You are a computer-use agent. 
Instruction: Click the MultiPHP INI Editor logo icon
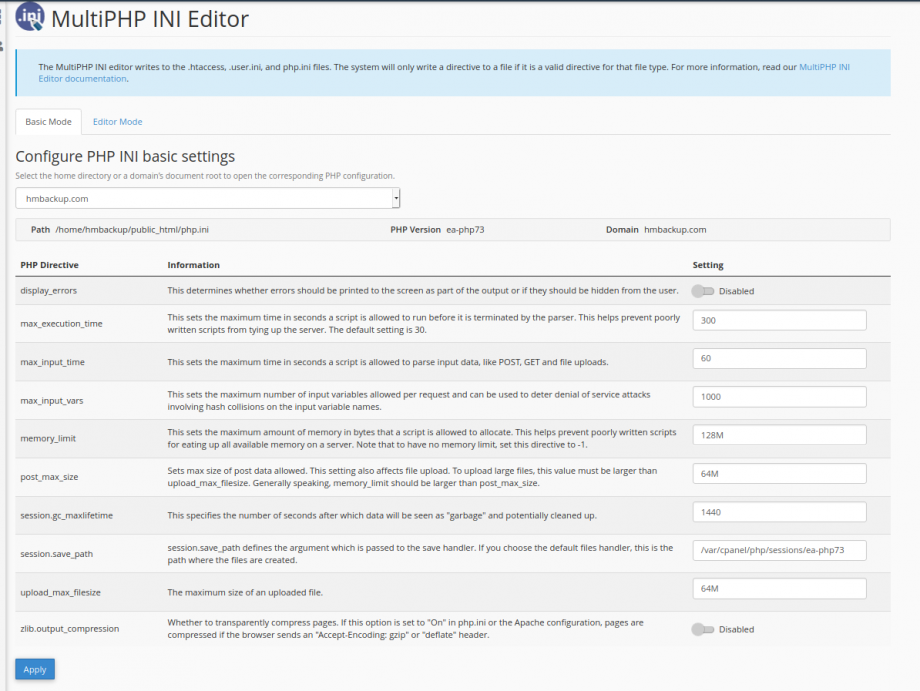coord(30,16)
